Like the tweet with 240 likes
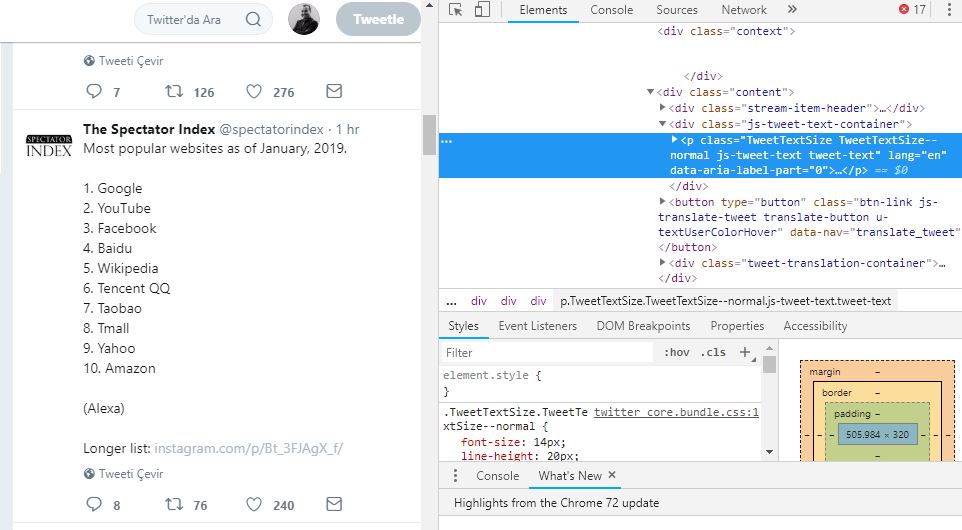This screenshot has width=962, height=530. pyautogui.click(x=254, y=504)
